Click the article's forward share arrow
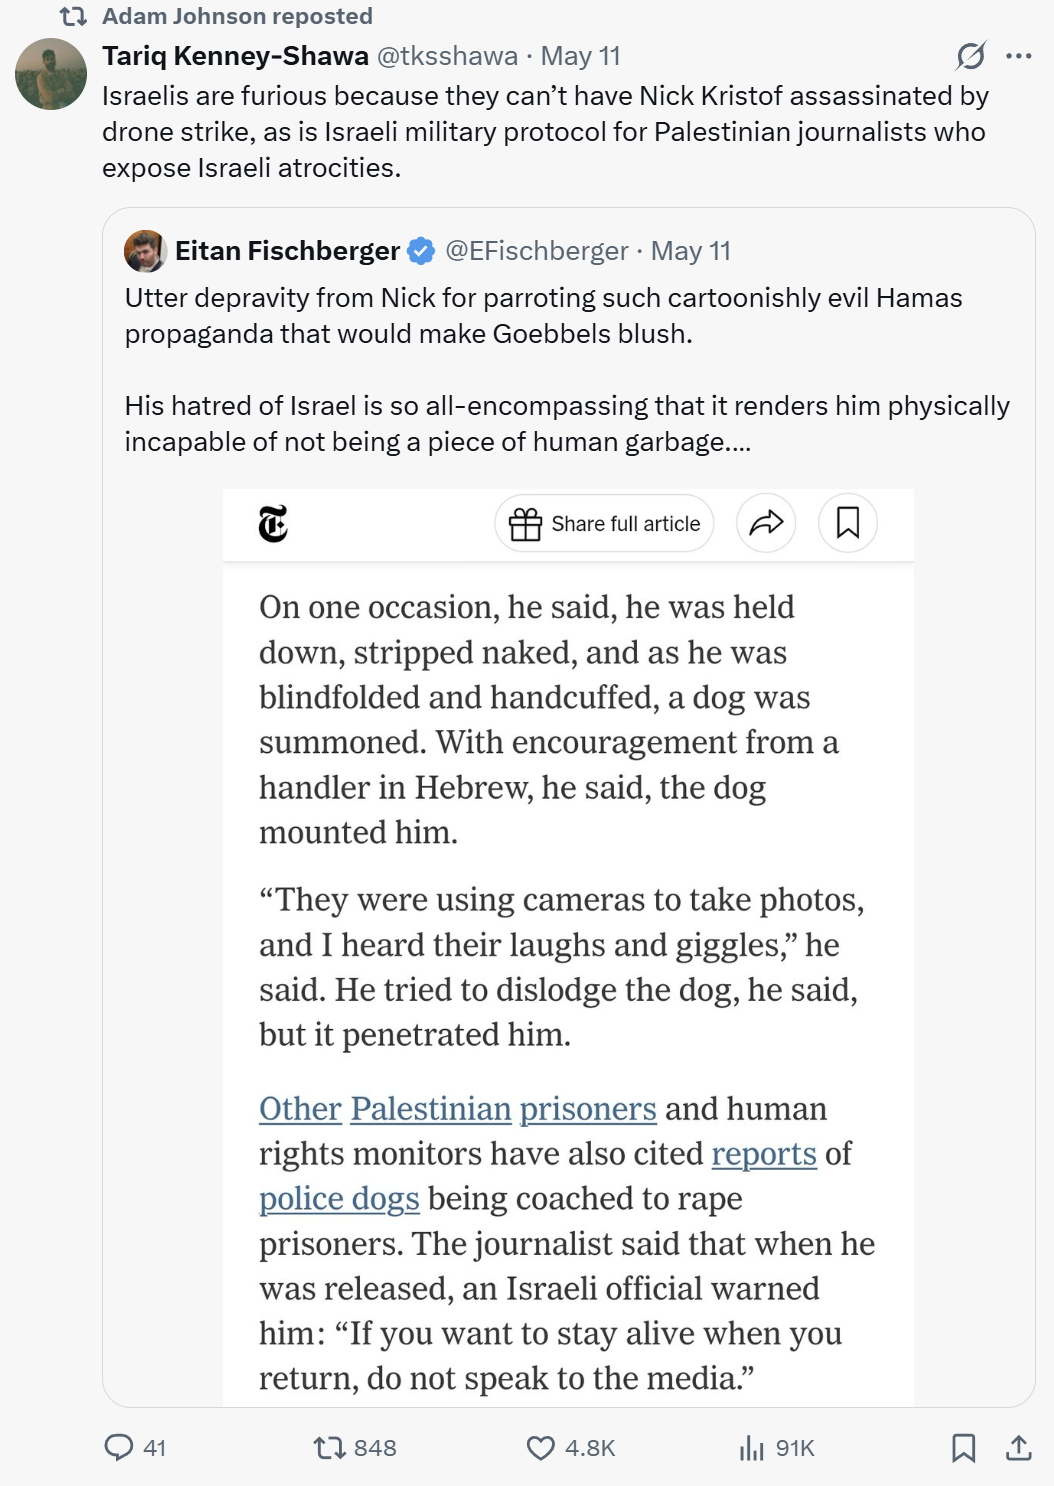The width and height of the screenshot is (1054, 1486). (x=766, y=523)
